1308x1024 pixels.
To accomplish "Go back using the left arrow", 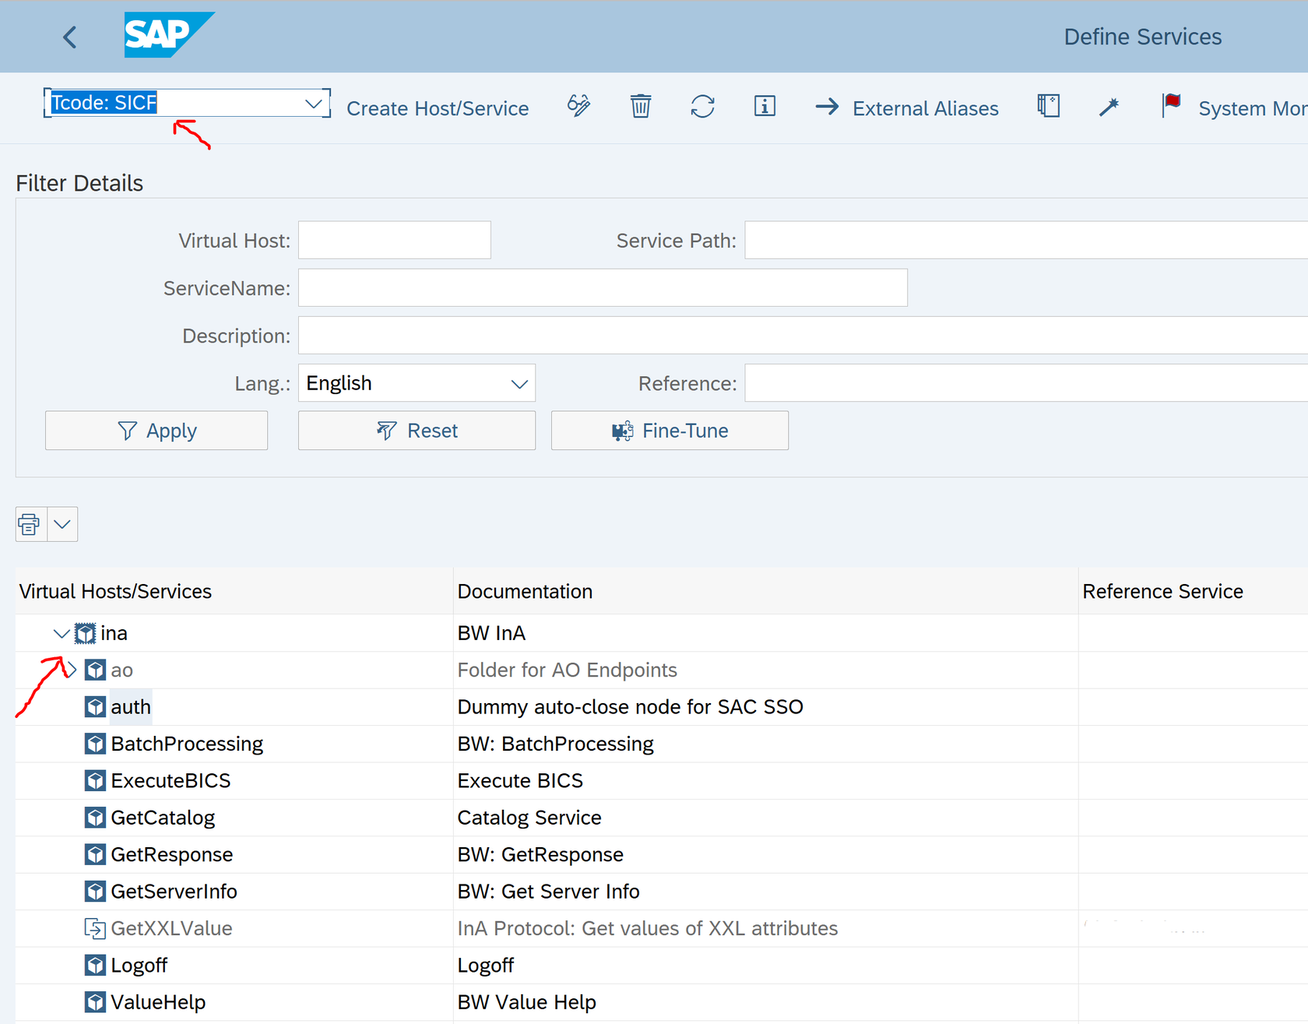I will click(x=69, y=37).
